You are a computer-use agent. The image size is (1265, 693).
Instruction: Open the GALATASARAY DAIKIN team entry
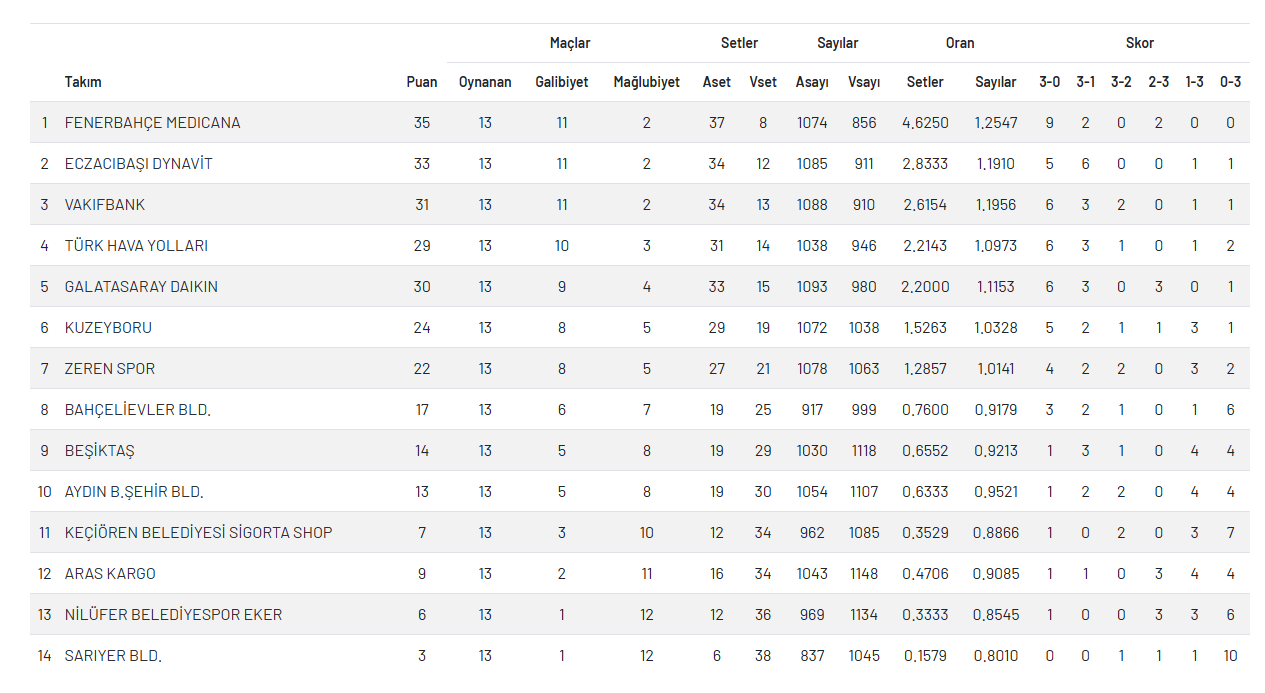coord(141,287)
